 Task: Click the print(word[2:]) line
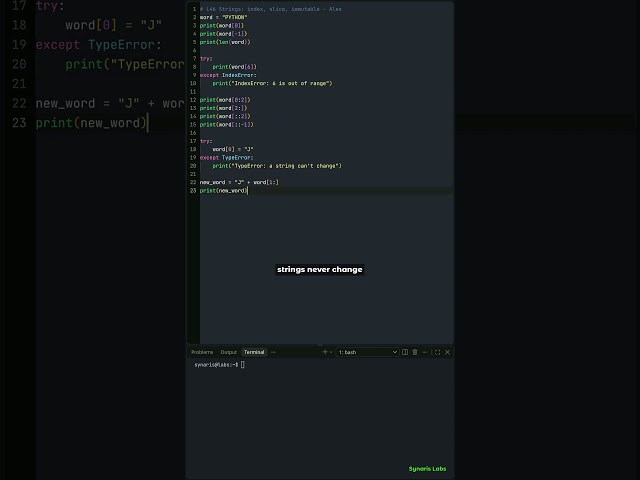point(223,108)
